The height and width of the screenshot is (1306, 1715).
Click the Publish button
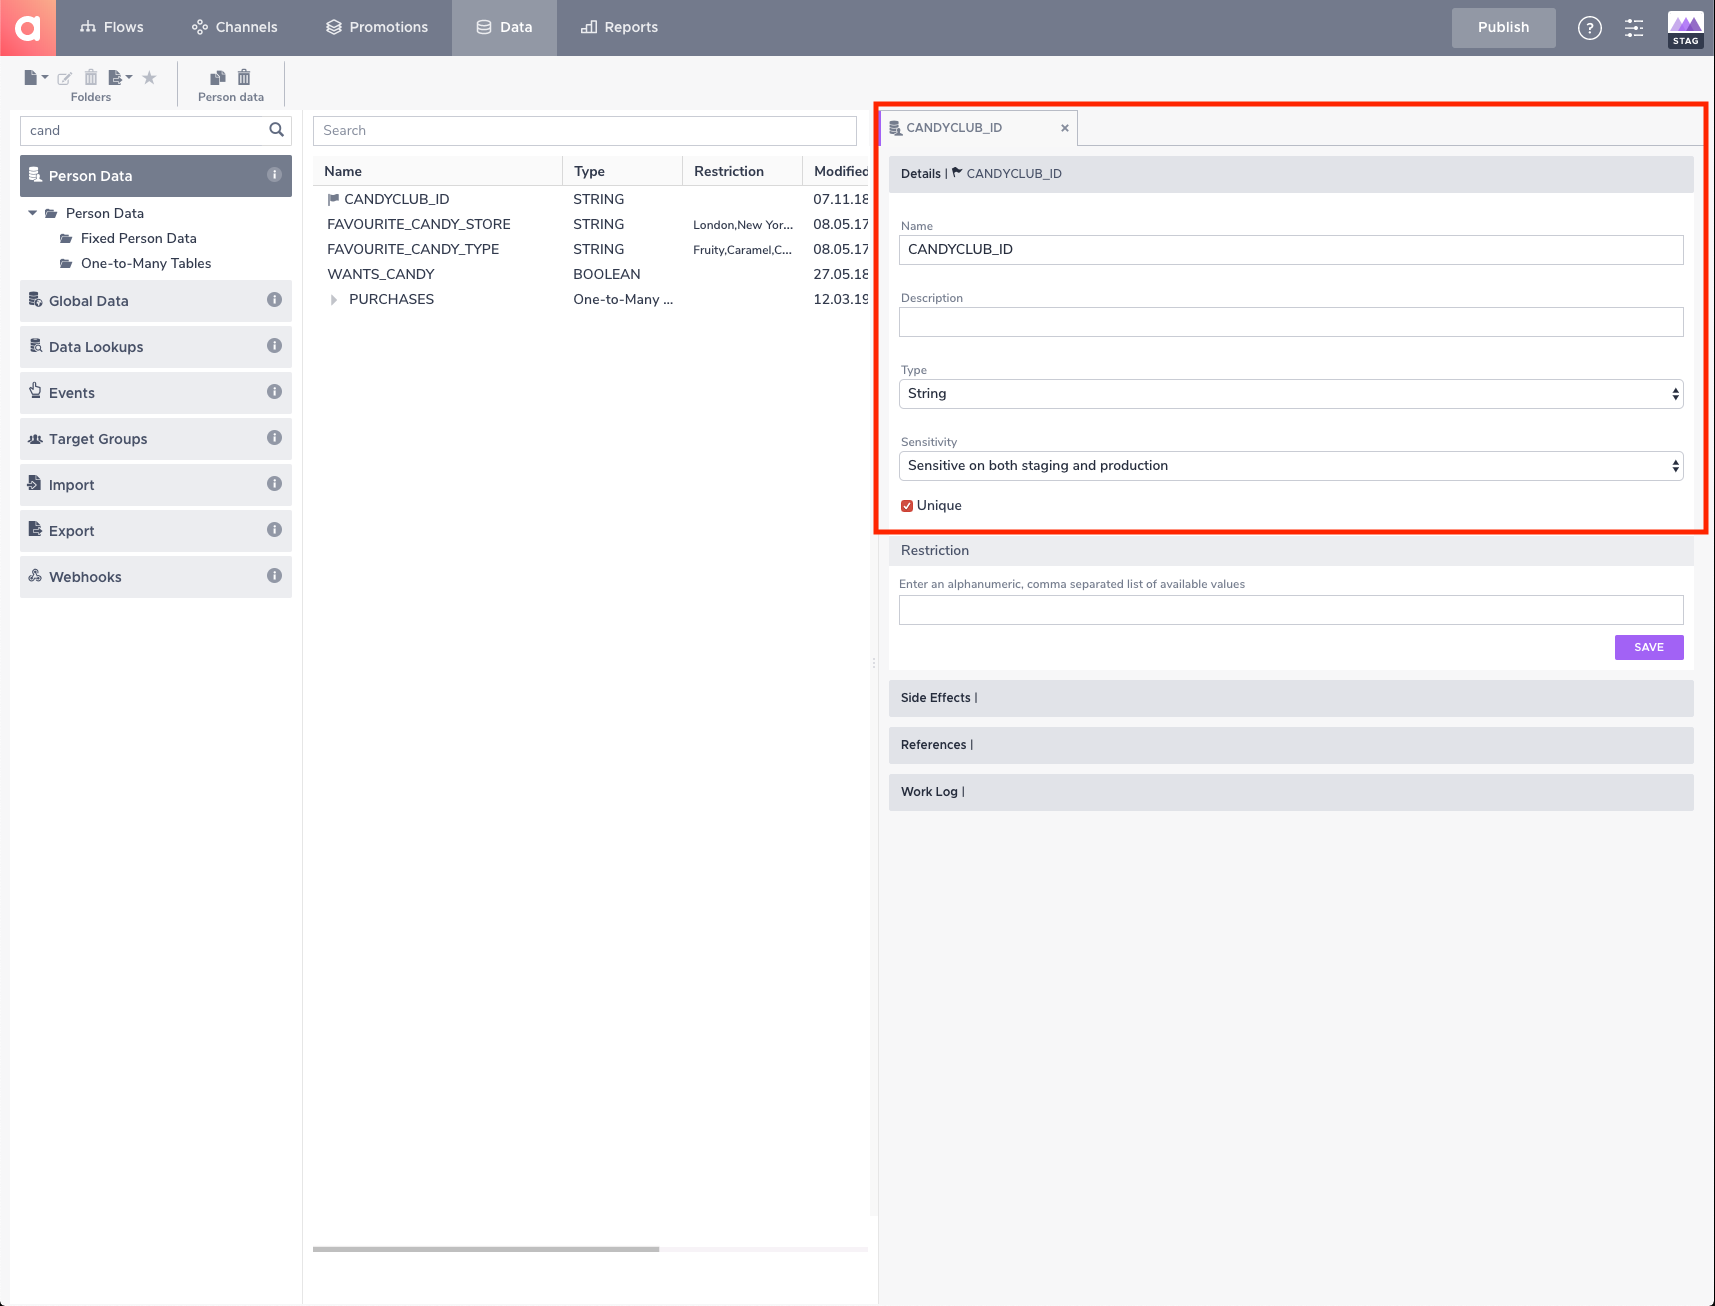pos(1503,27)
